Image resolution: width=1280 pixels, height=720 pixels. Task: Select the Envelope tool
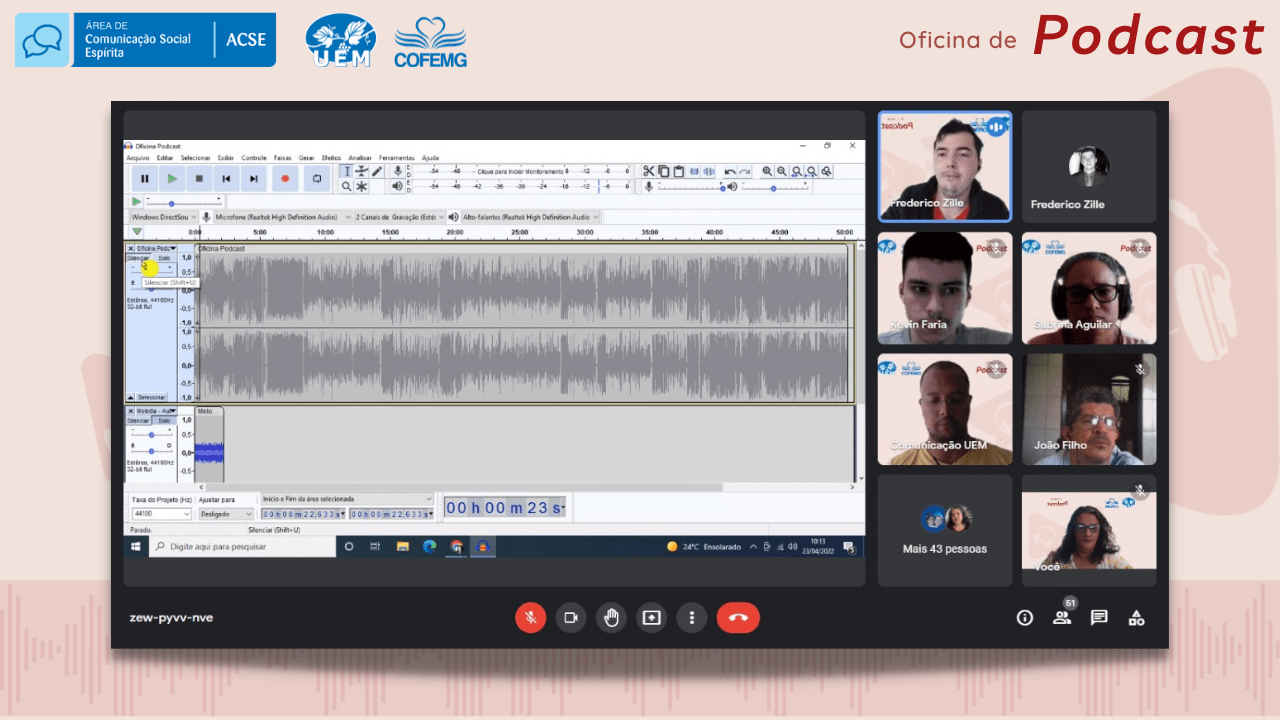click(362, 171)
